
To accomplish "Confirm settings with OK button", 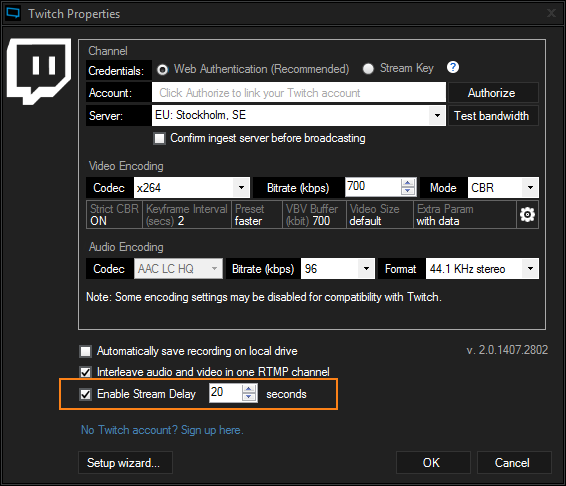I will (433, 463).
